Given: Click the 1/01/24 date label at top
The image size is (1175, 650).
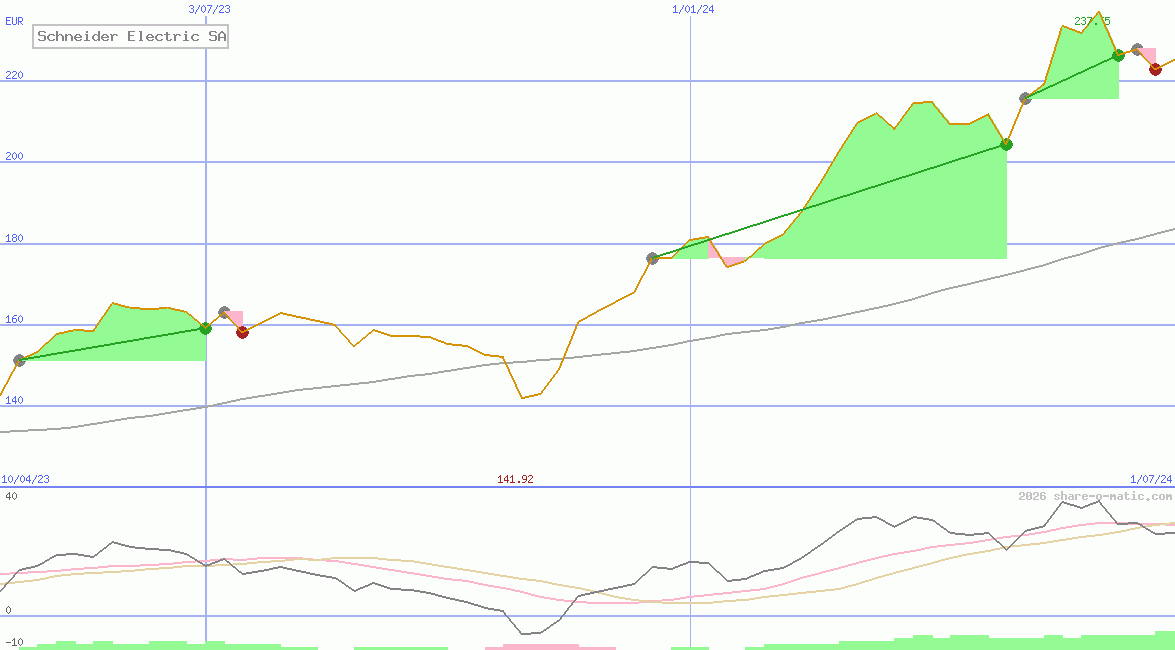Looking at the screenshot, I should coord(693,9).
